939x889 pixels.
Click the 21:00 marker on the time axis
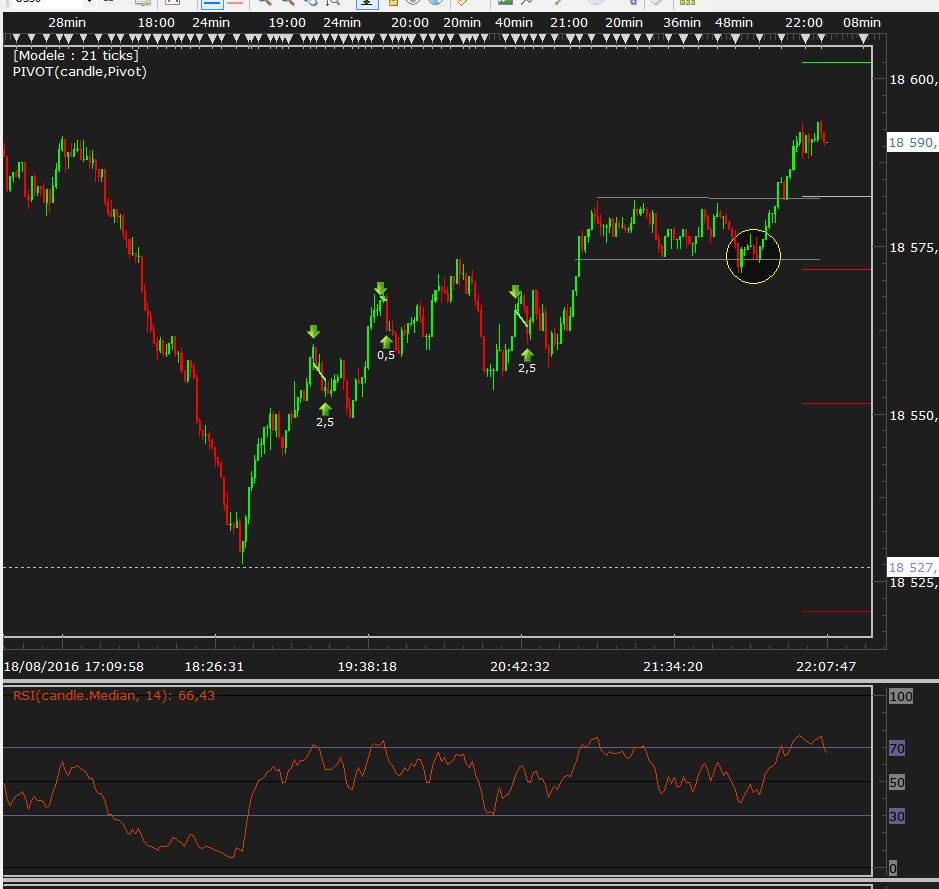click(x=568, y=23)
